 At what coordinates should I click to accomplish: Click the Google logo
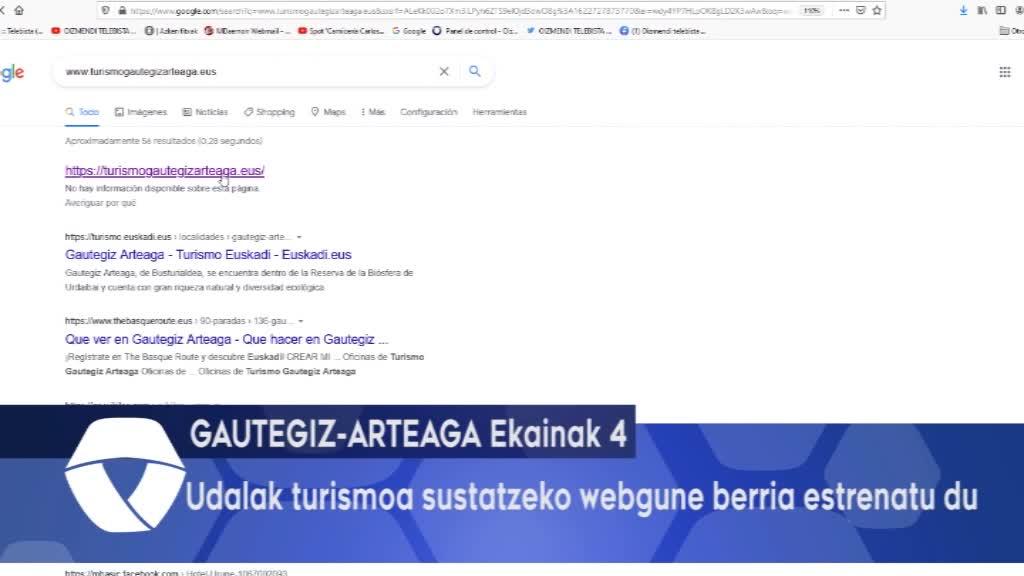[x=12, y=72]
